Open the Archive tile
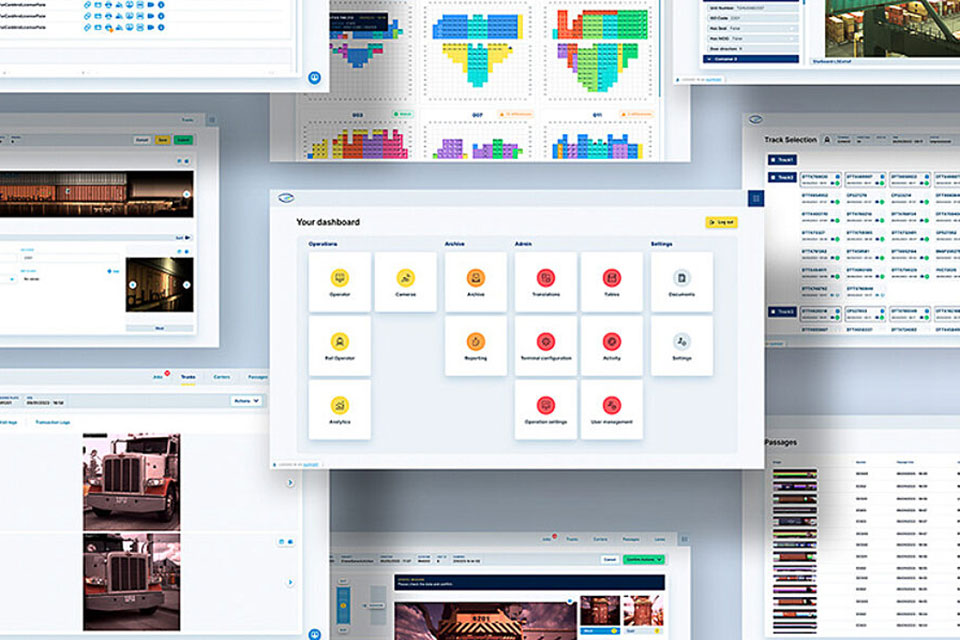This screenshot has width=960, height=640. 476,281
